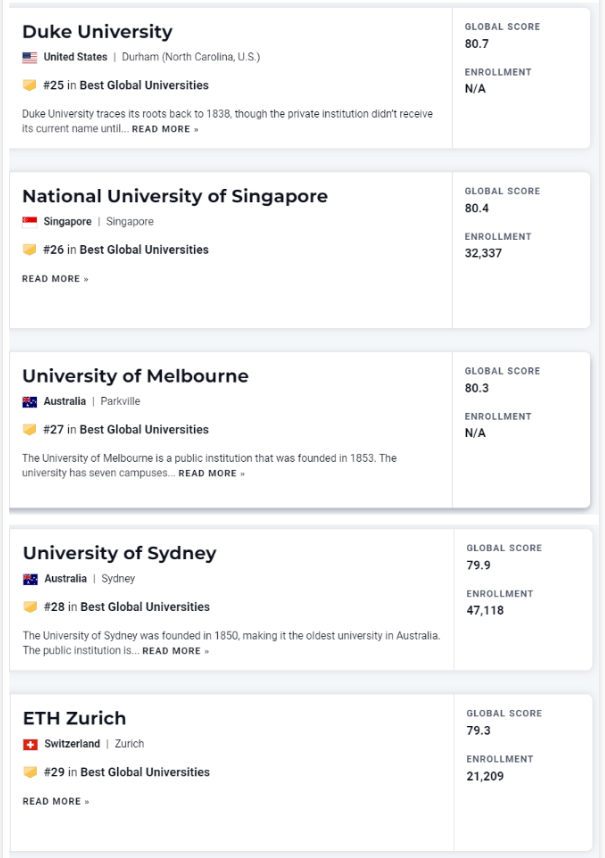Click Australia flag under University of Melbourne

point(30,402)
